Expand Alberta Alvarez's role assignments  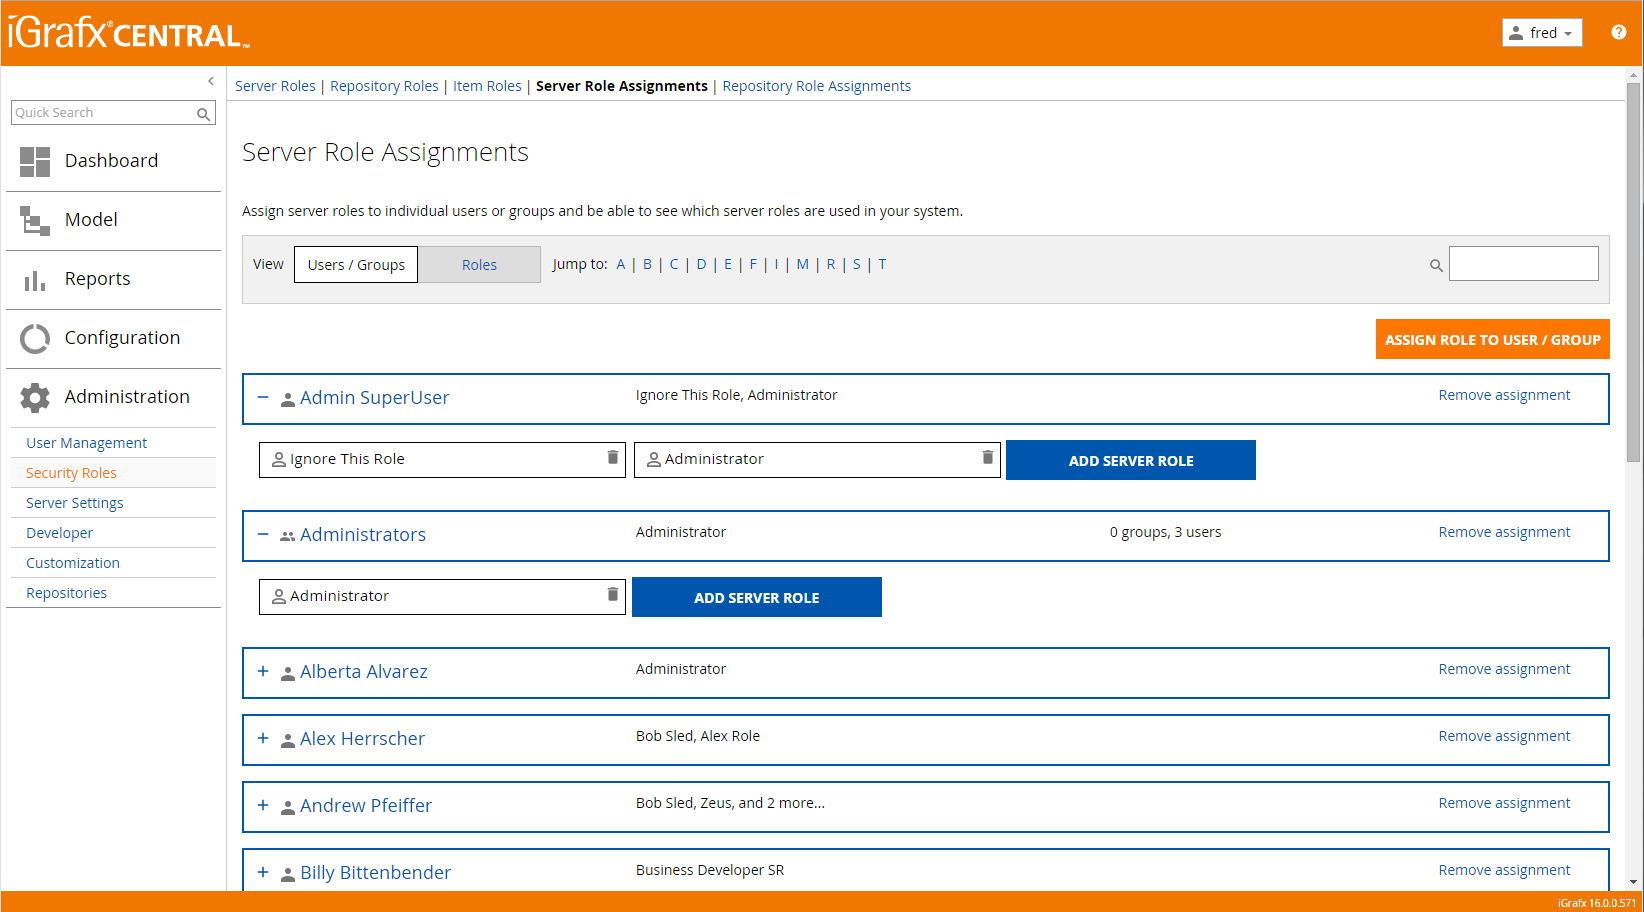pyautogui.click(x=263, y=671)
